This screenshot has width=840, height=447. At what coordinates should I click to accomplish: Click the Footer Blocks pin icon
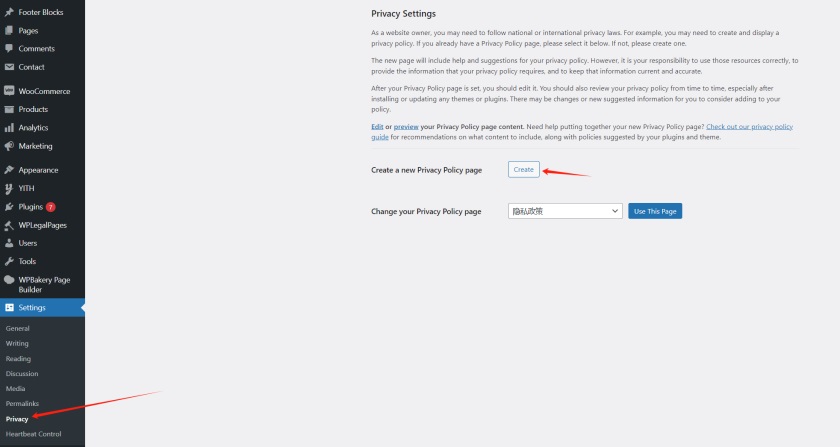click(x=9, y=12)
